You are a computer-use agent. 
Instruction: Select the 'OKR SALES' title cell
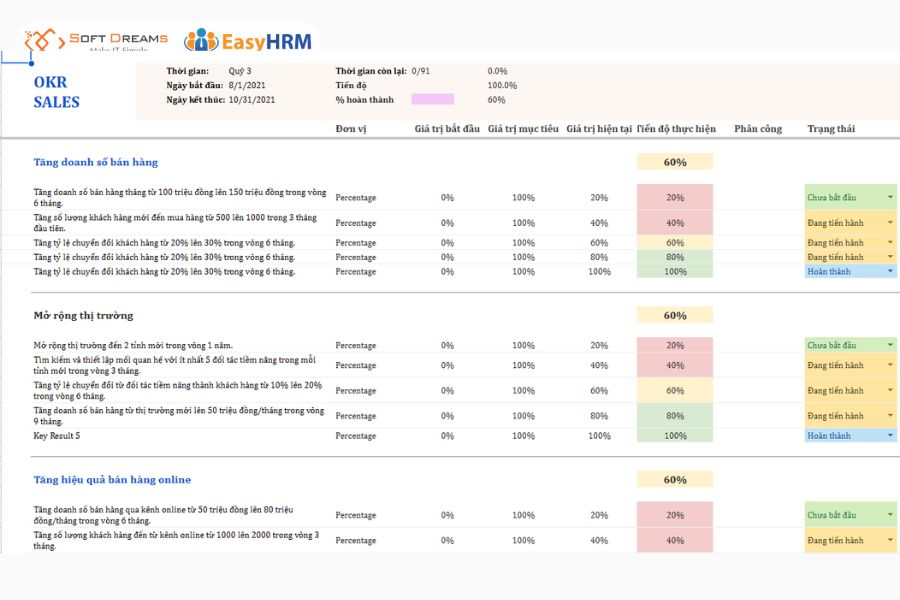click(56, 92)
